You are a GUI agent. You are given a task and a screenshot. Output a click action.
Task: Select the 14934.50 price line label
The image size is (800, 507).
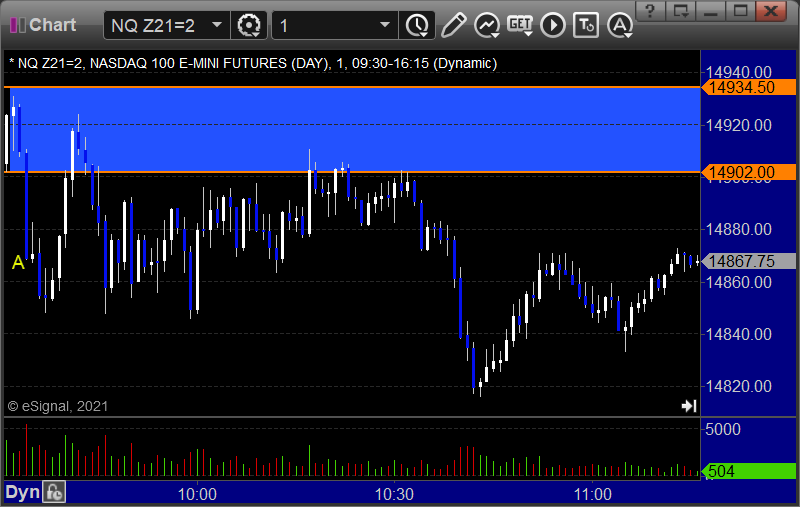tap(748, 87)
